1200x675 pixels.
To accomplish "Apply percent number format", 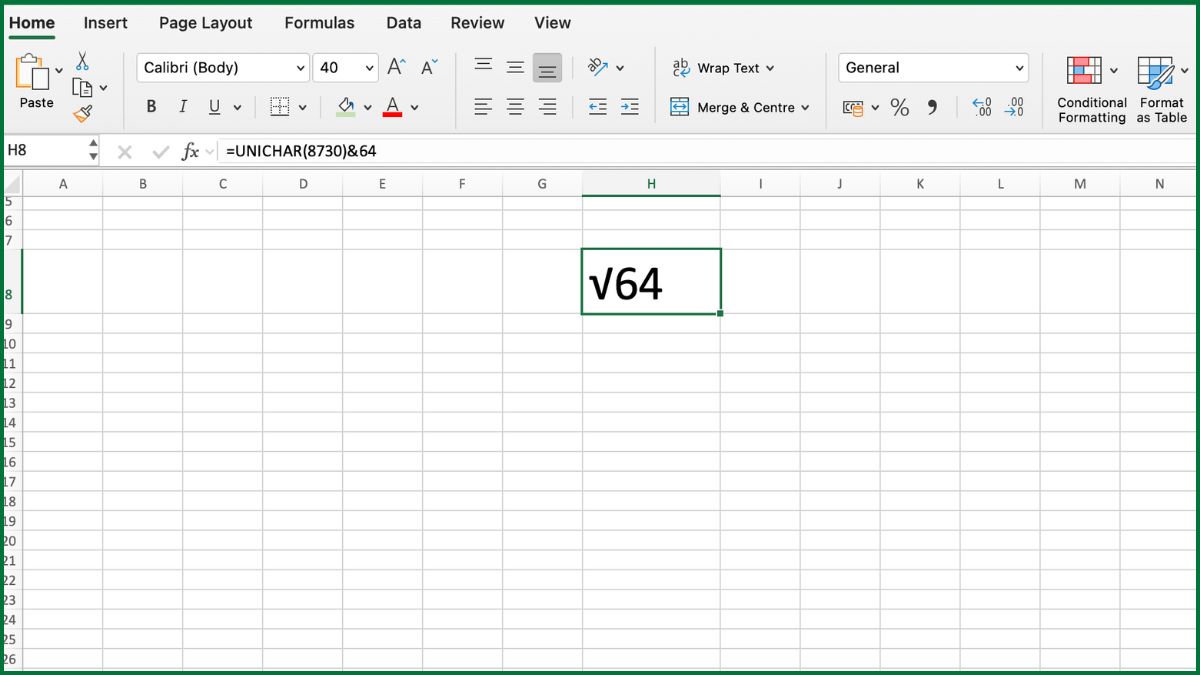I will point(899,107).
